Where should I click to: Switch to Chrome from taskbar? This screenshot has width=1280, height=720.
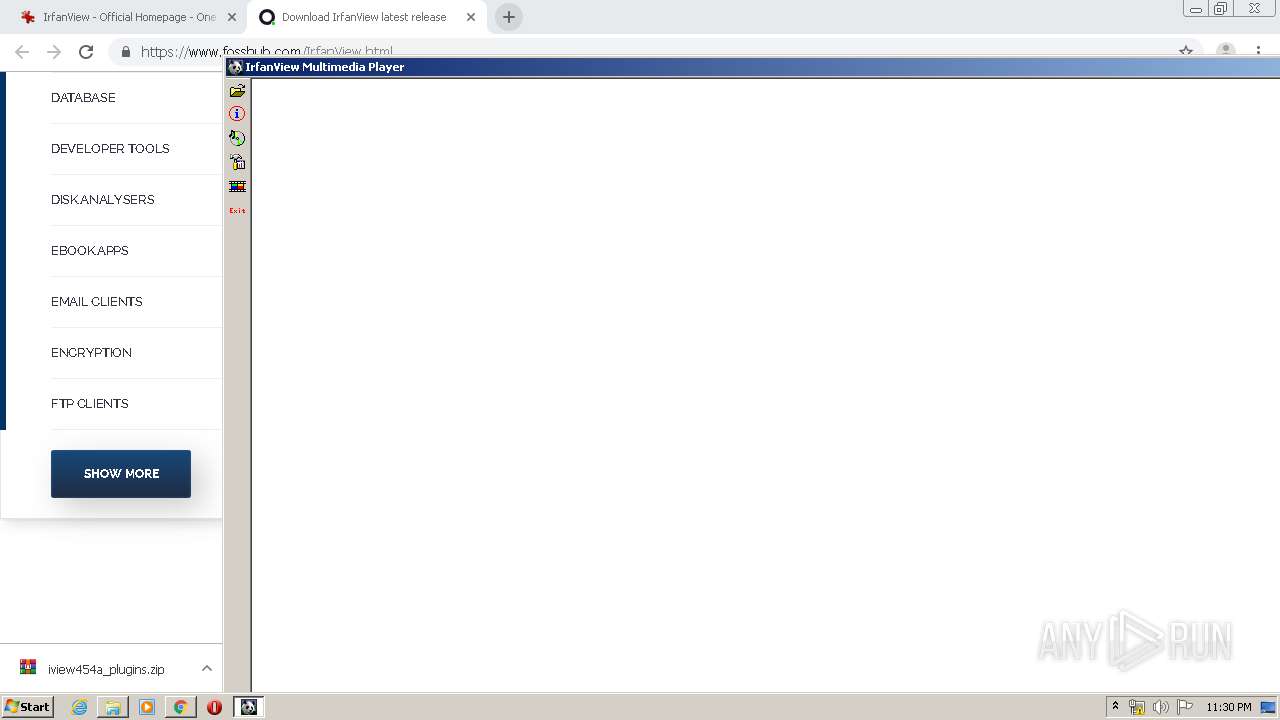click(x=181, y=707)
